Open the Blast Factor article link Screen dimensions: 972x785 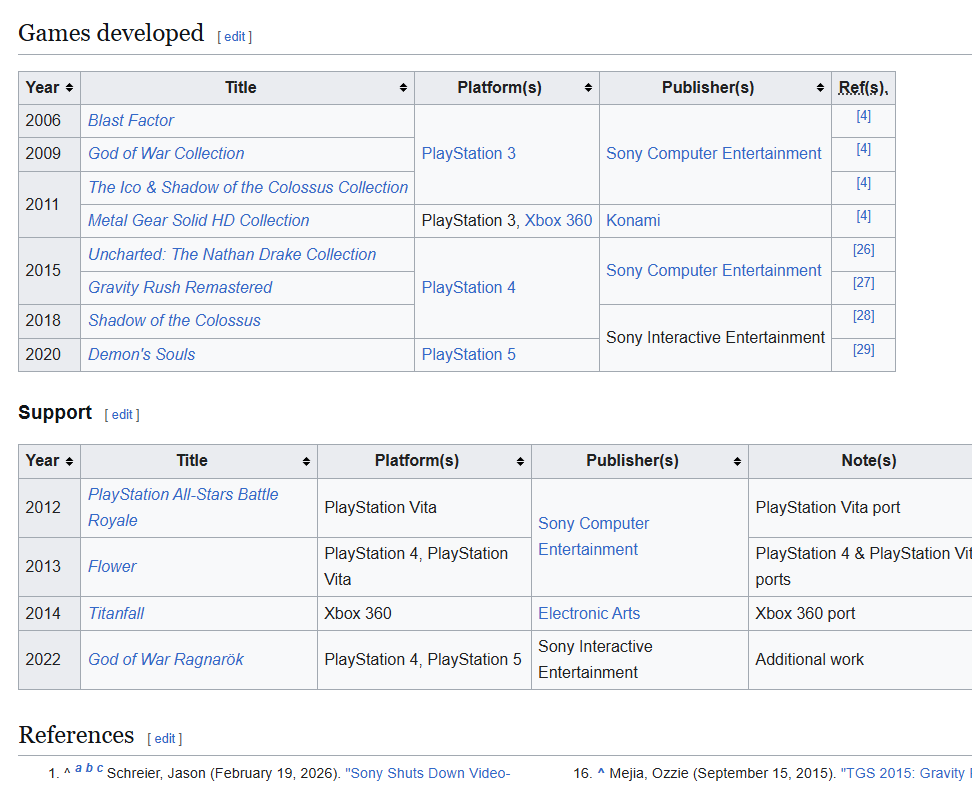[131, 121]
